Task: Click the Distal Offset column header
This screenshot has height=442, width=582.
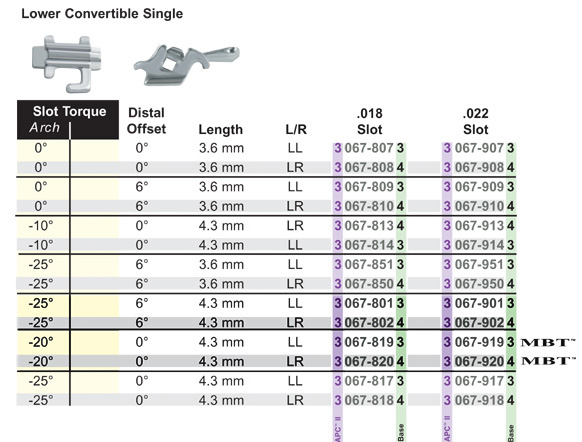Action: [x=146, y=121]
